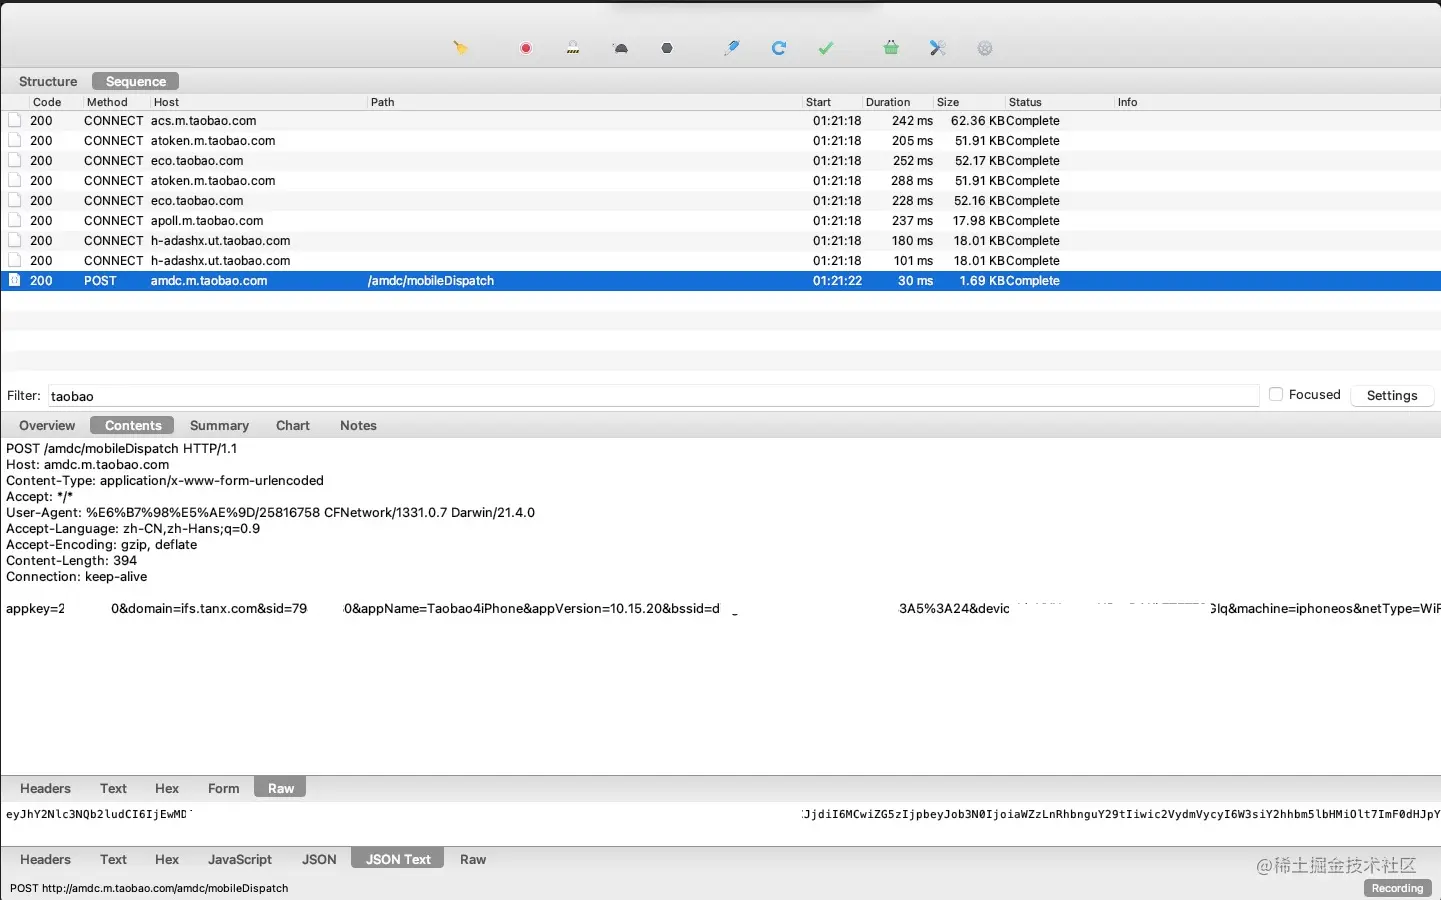Clear the current session with the broom icon
Viewport: 1441px width, 900px height.
460,47
